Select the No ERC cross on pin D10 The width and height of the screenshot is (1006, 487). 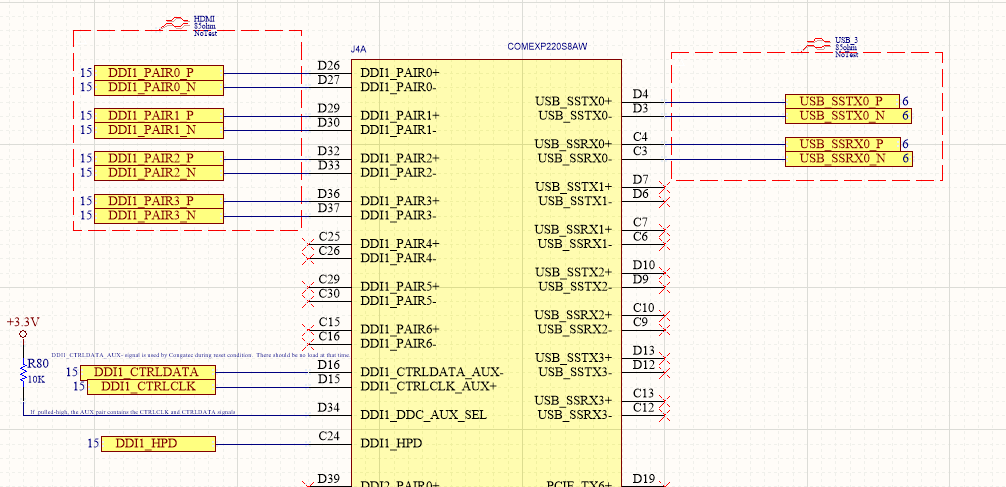pyautogui.click(x=665, y=273)
